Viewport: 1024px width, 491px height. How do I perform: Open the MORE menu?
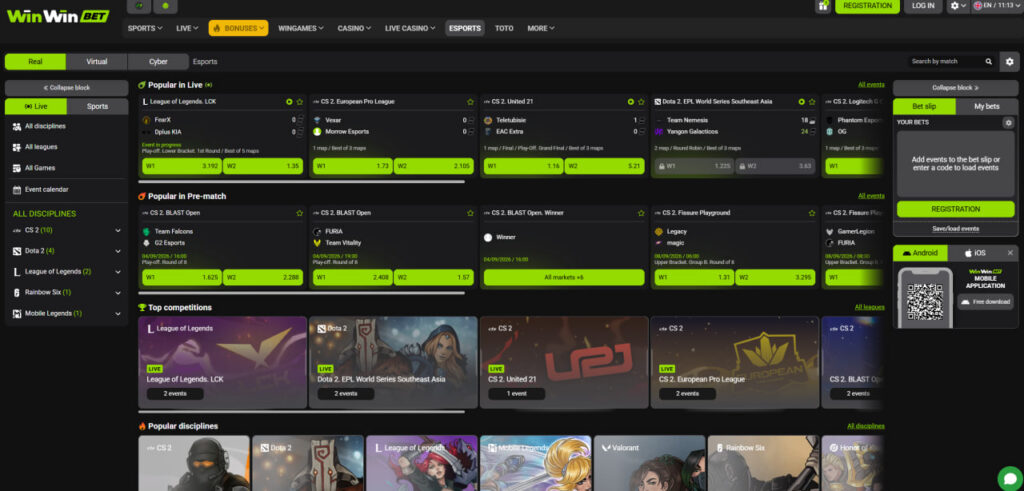[541, 28]
